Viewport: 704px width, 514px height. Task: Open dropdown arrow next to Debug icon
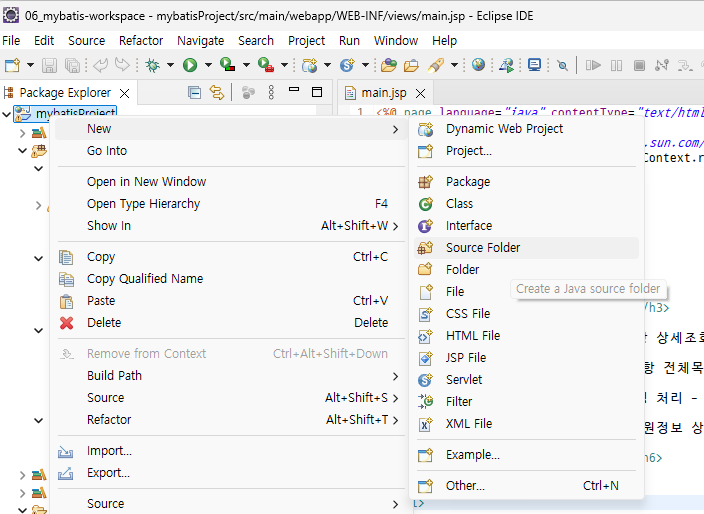point(171,66)
